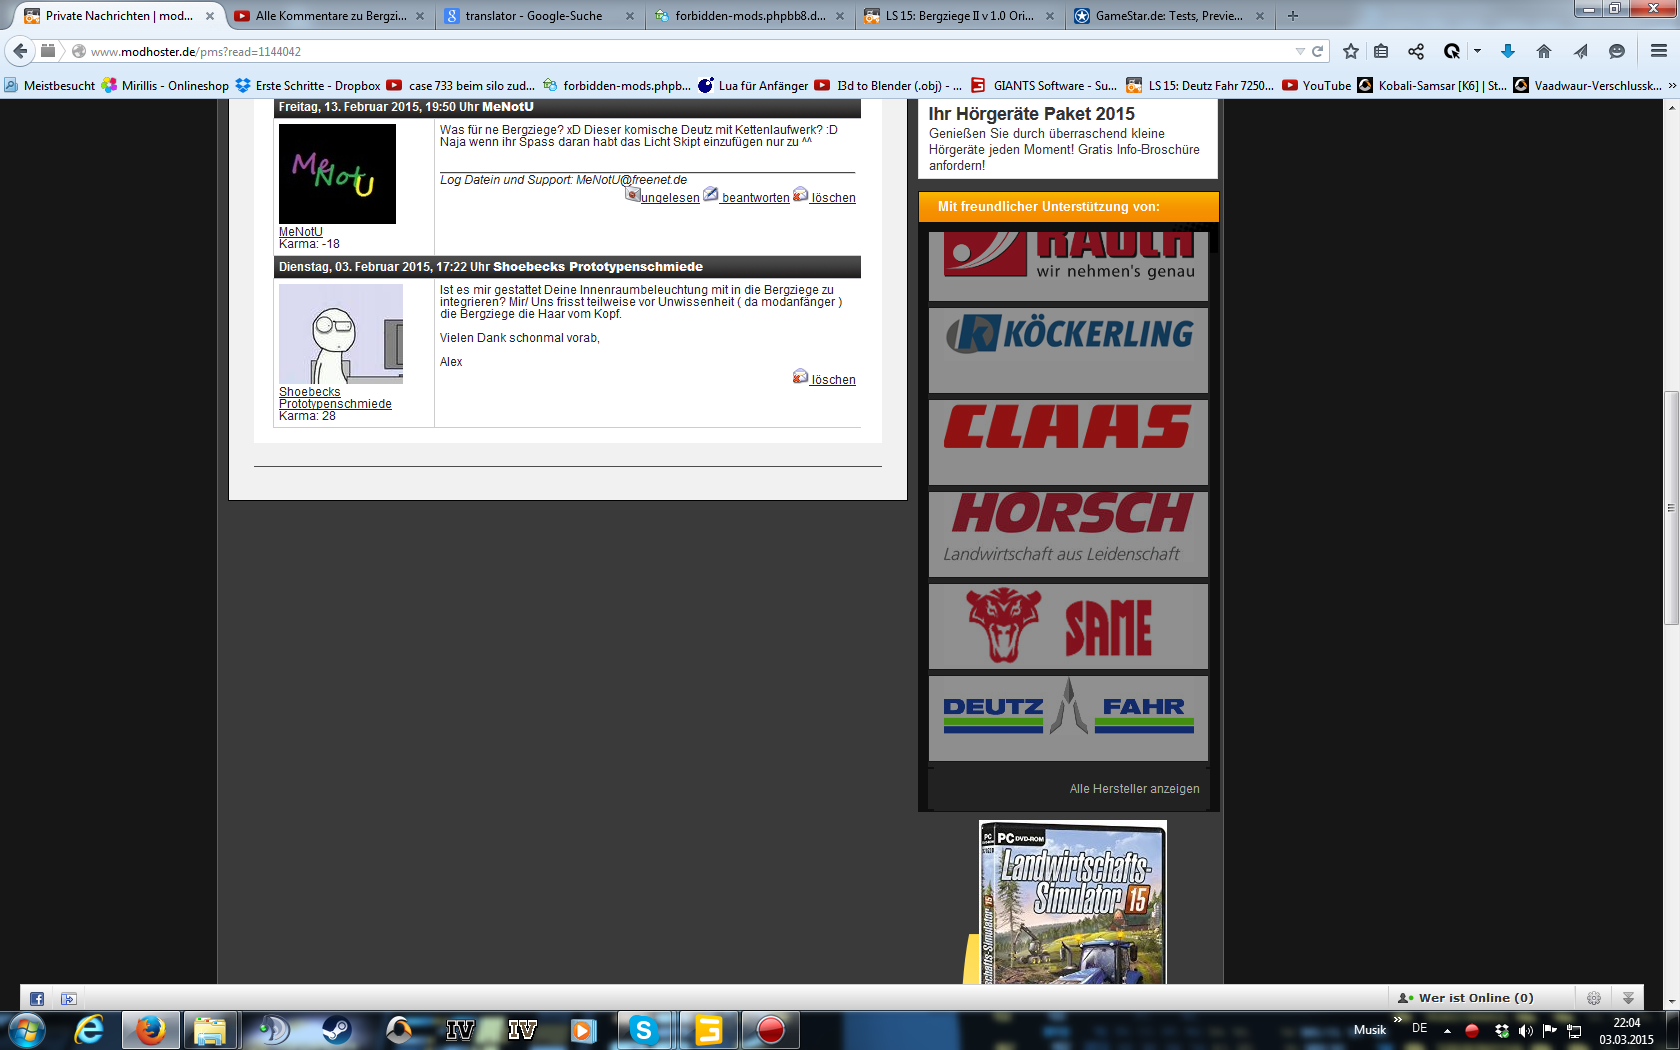
Task: Launch Internet Explorer from the taskbar
Action: point(89,1029)
